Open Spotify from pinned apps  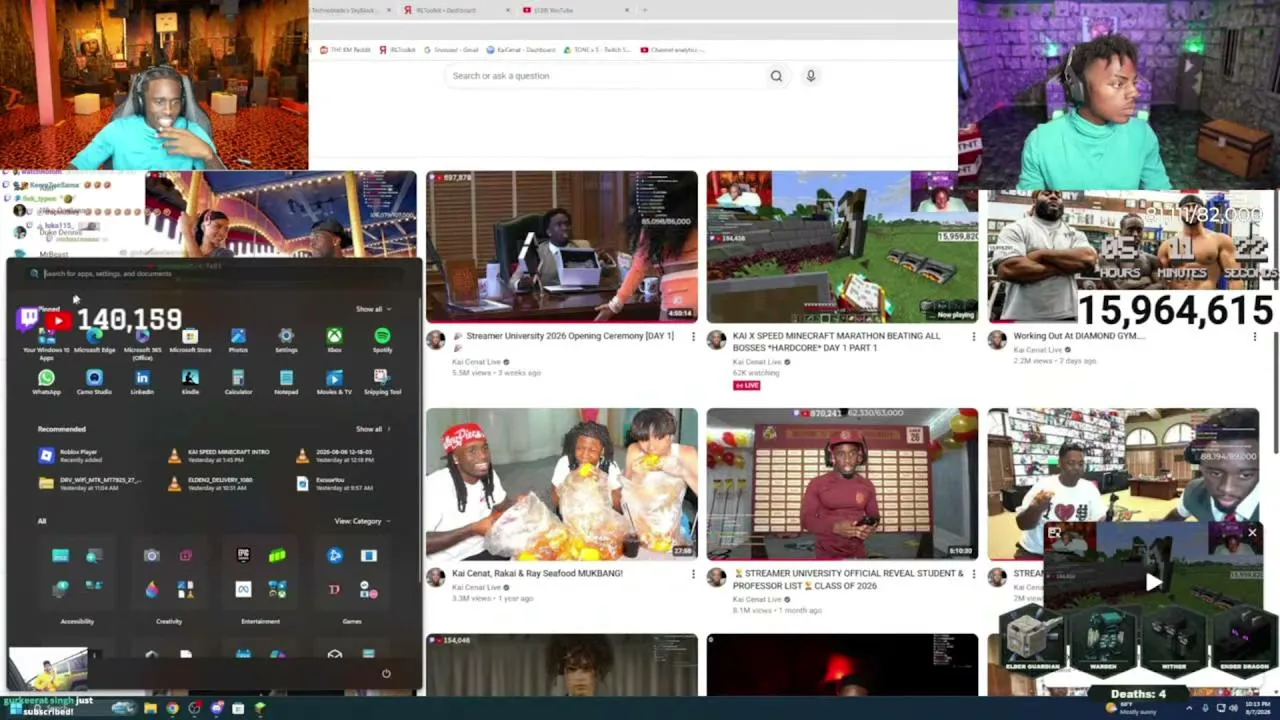click(382, 340)
